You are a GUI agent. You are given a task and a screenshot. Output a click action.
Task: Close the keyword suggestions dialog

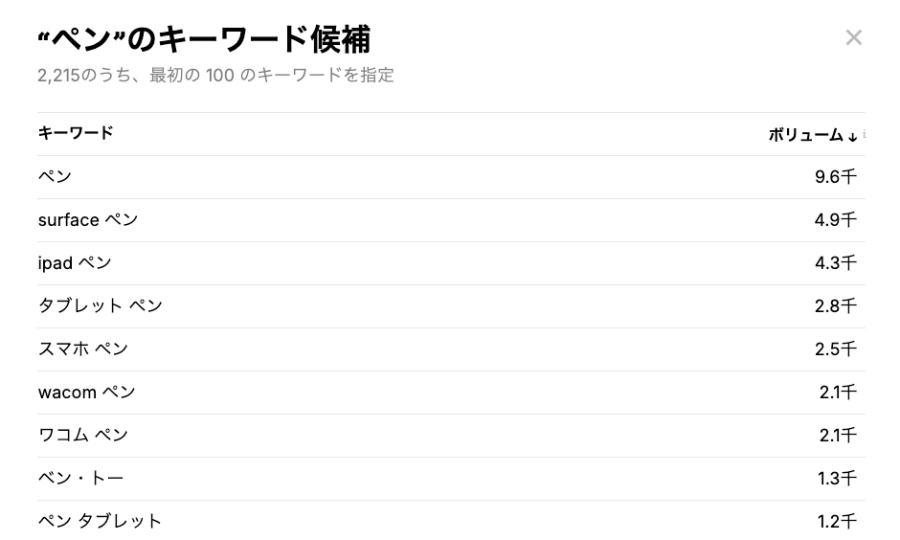click(854, 38)
